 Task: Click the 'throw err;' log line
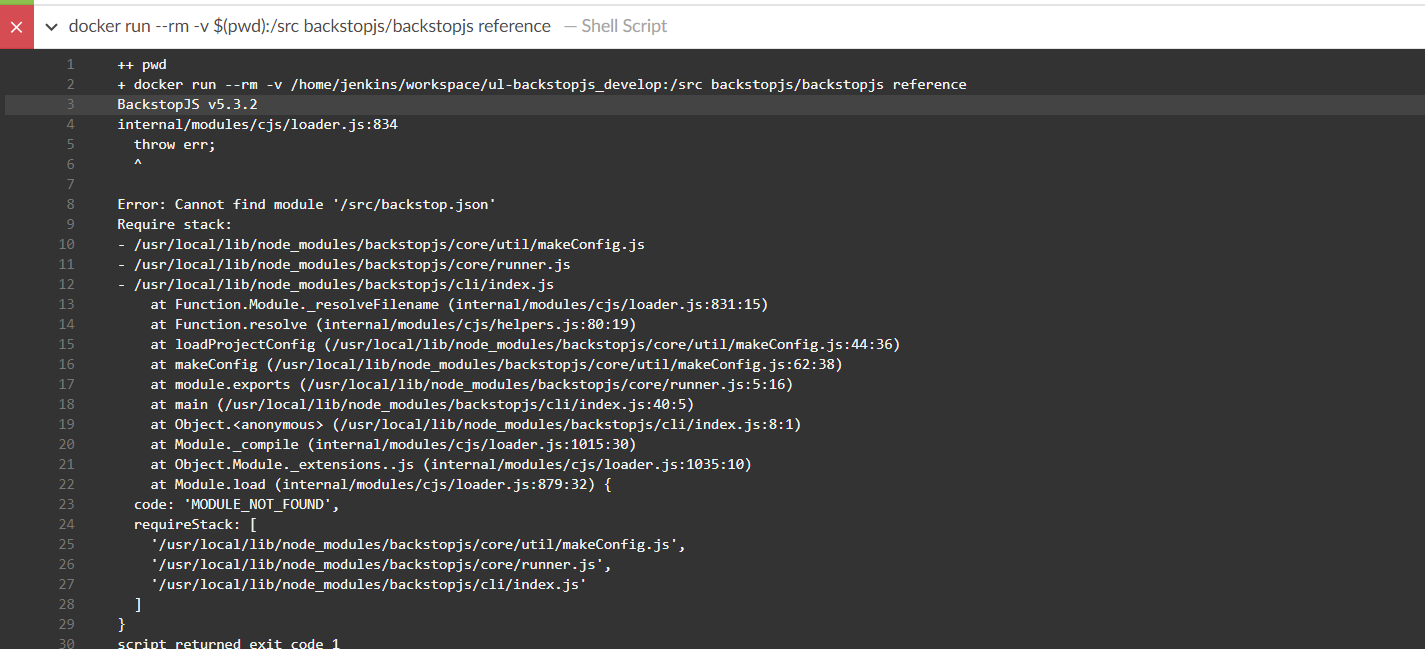(175, 144)
